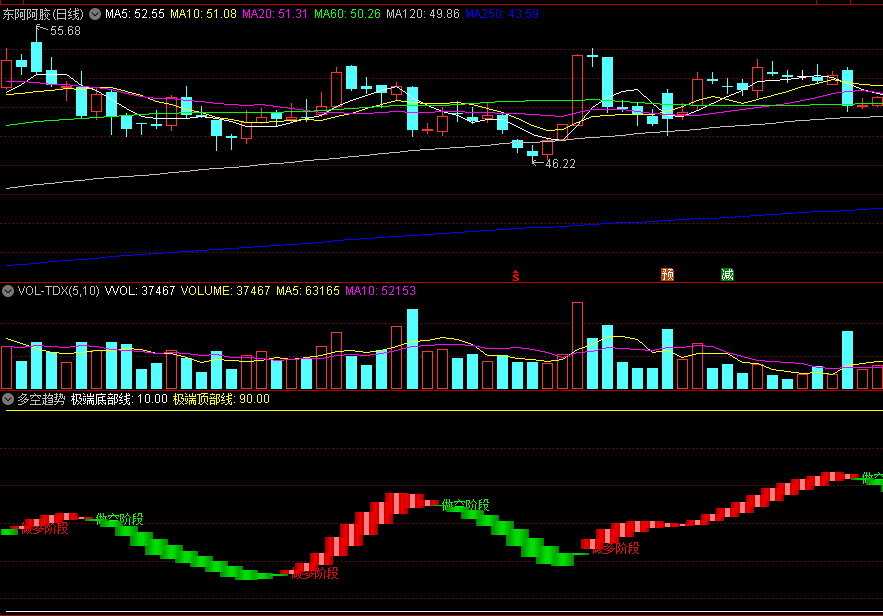Open the orange 预 event marker

click(x=667, y=274)
